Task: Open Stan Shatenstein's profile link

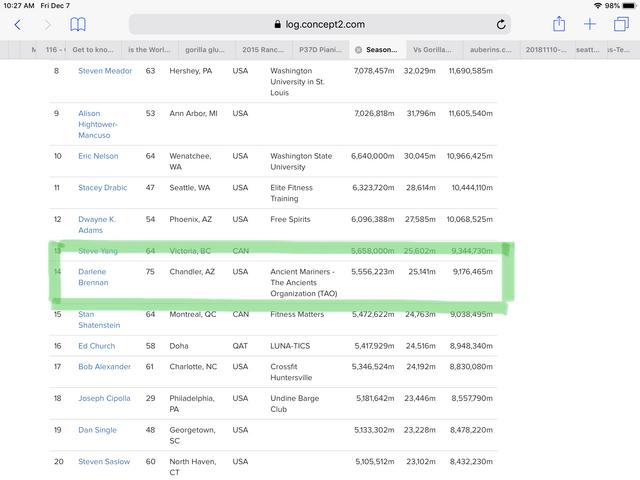Action: (x=99, y=320)
